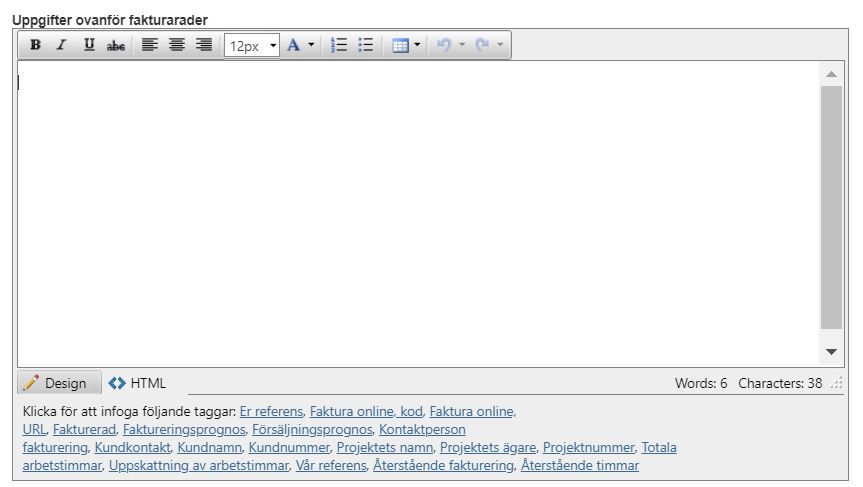Click the Words: 6 counter

[x=701, y=383]
